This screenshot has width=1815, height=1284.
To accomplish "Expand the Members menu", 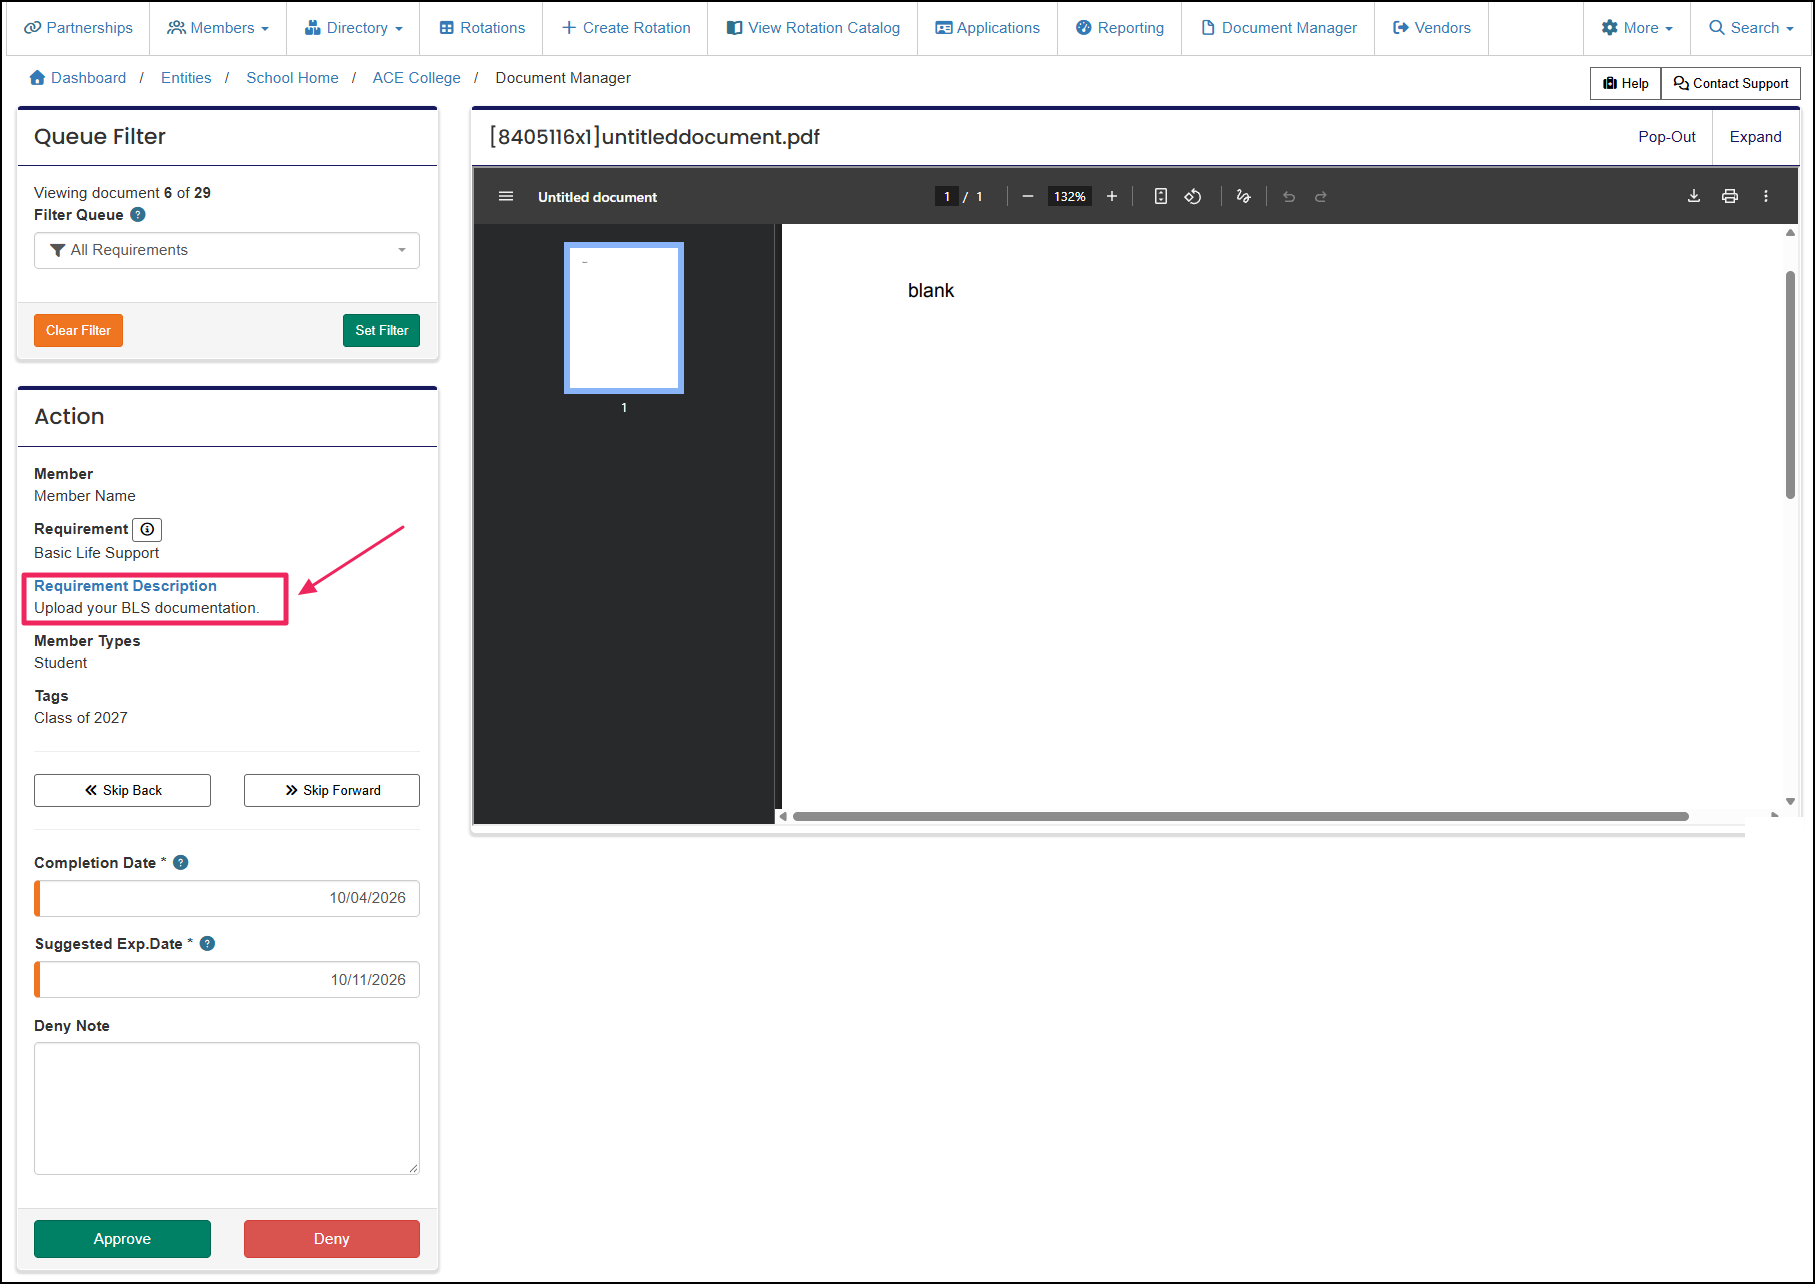I will point(218,28).
